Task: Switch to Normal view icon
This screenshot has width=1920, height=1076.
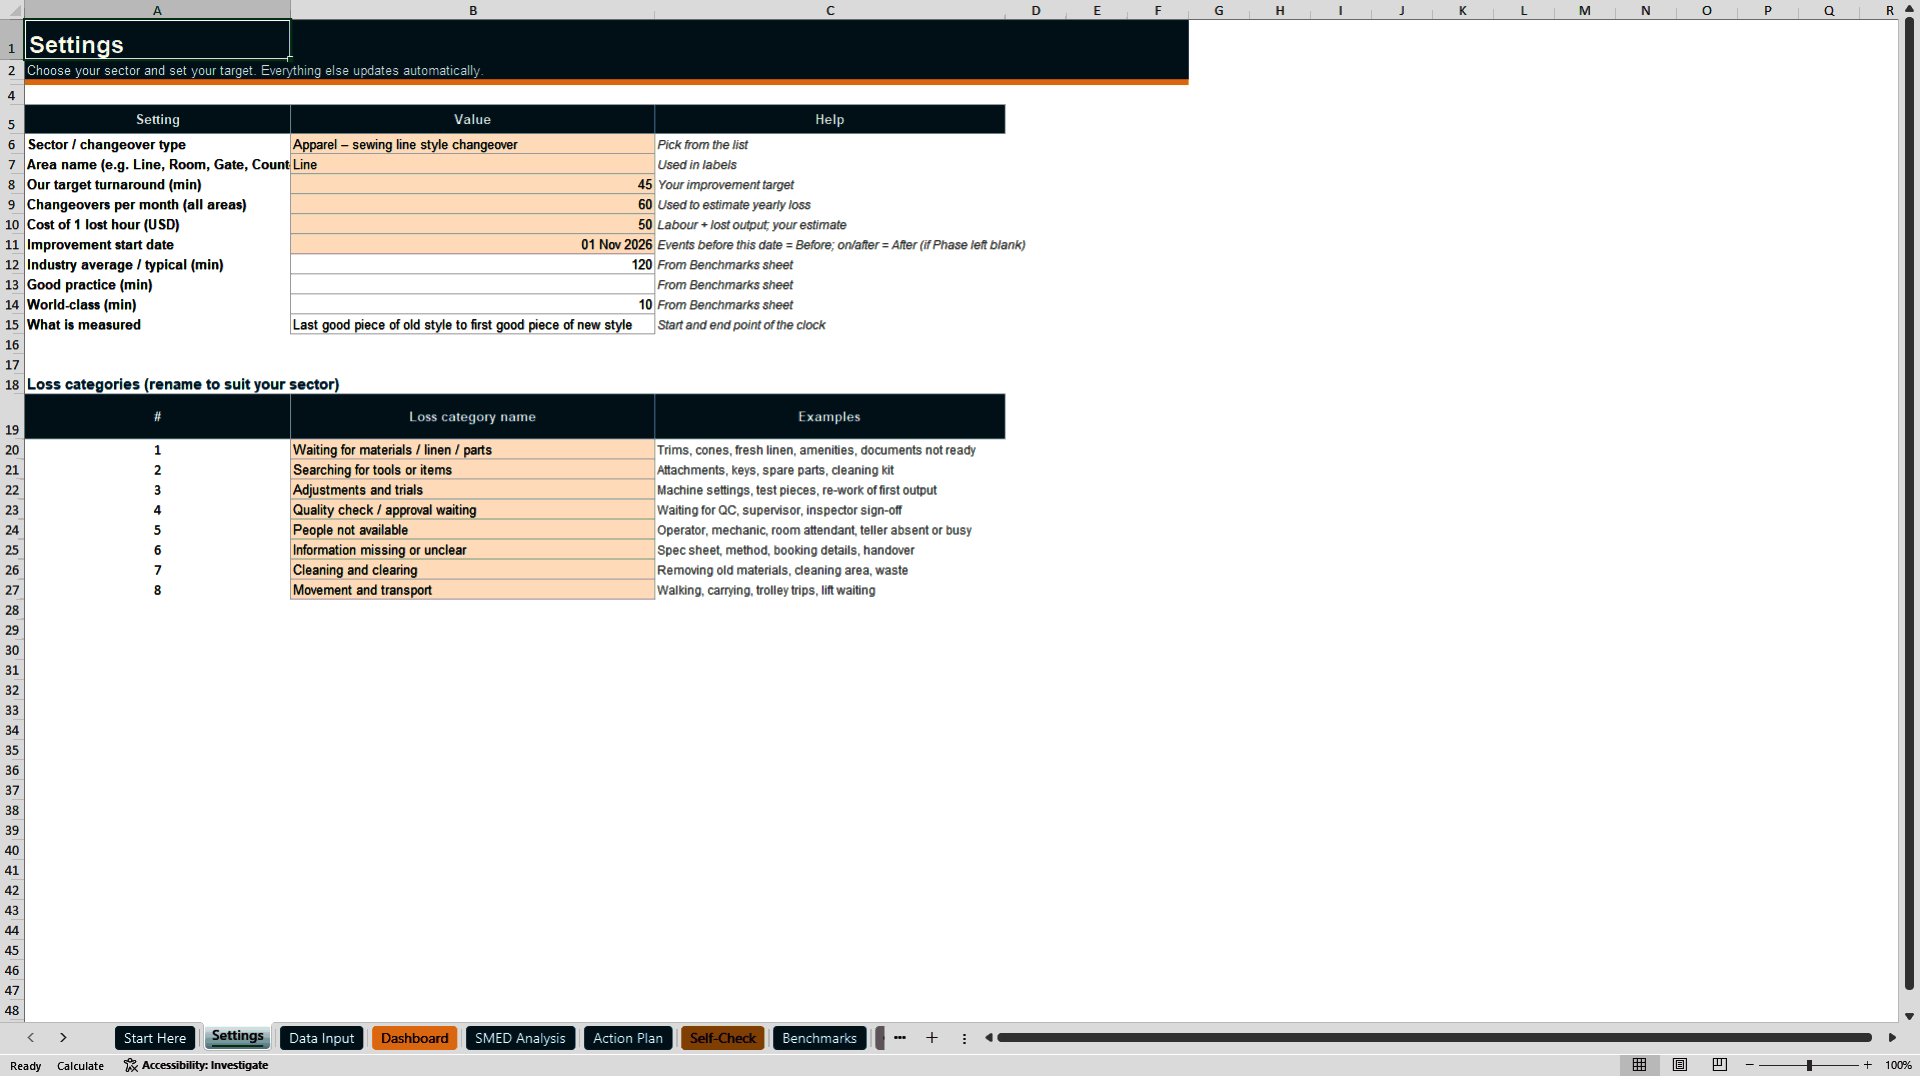Action: coord(1639,1065)
